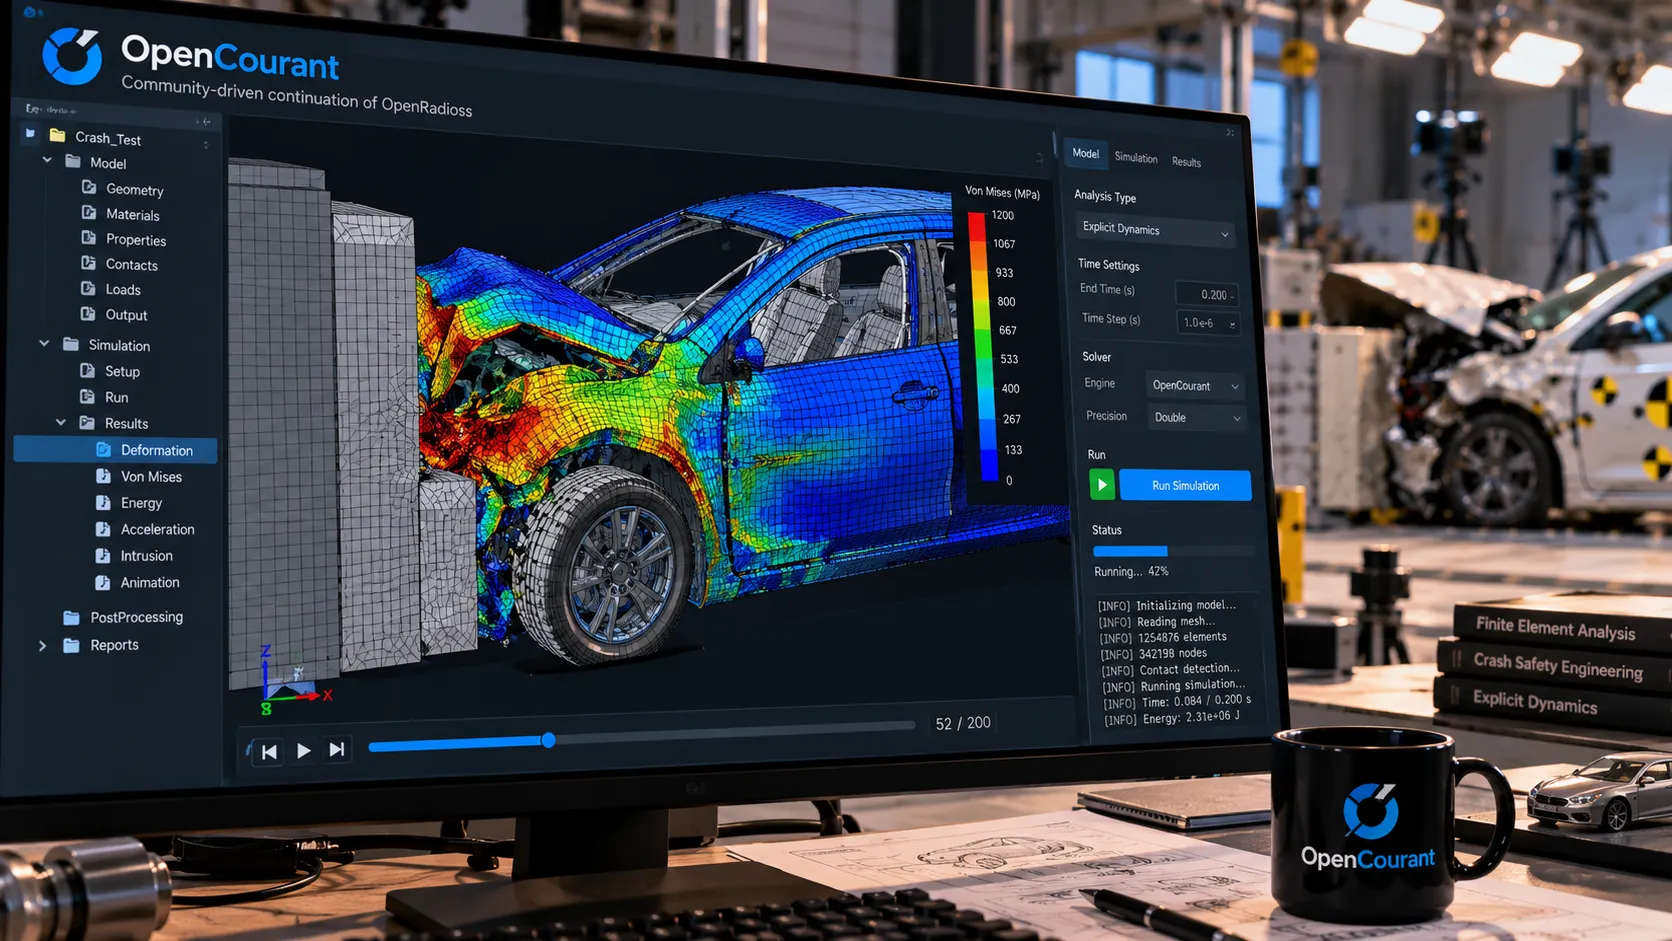This screenshot has width=1672, height=941.
Task: Collapse the Model folder
Action: 47,160
